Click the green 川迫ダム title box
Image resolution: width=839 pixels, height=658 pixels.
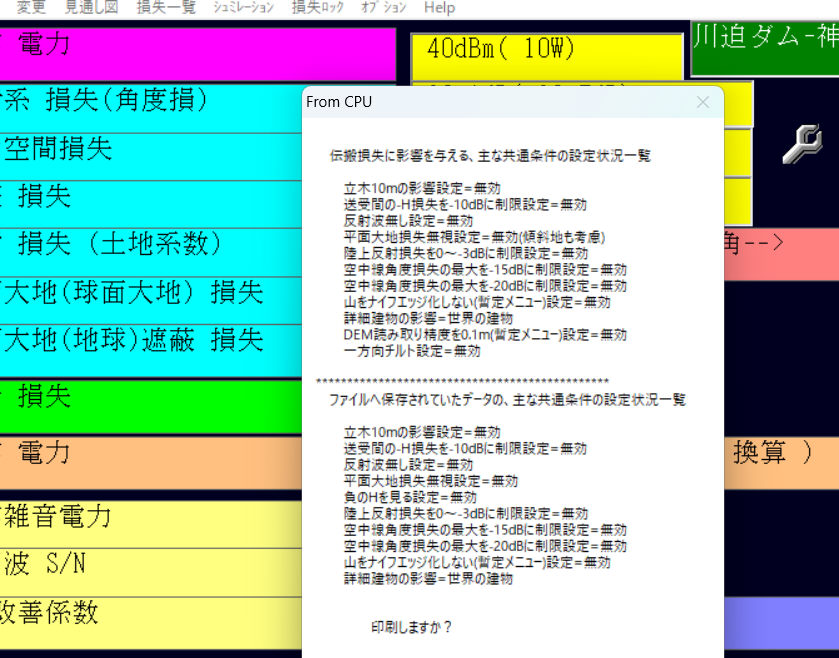tap(765, 48)
